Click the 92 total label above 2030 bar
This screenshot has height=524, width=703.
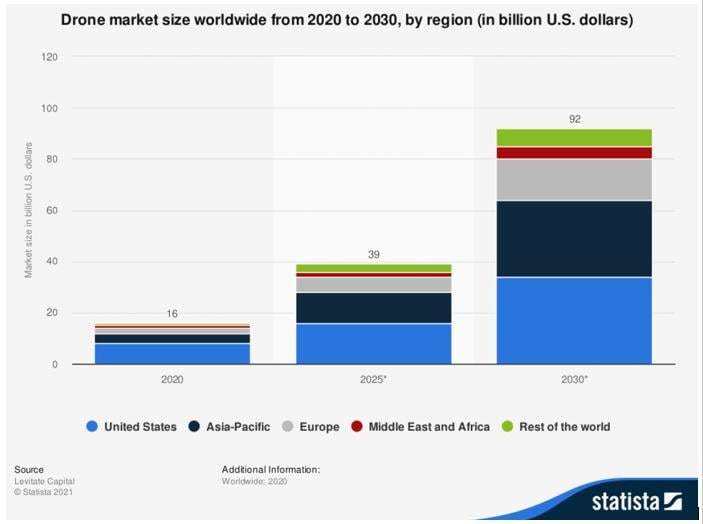point(574,119)
